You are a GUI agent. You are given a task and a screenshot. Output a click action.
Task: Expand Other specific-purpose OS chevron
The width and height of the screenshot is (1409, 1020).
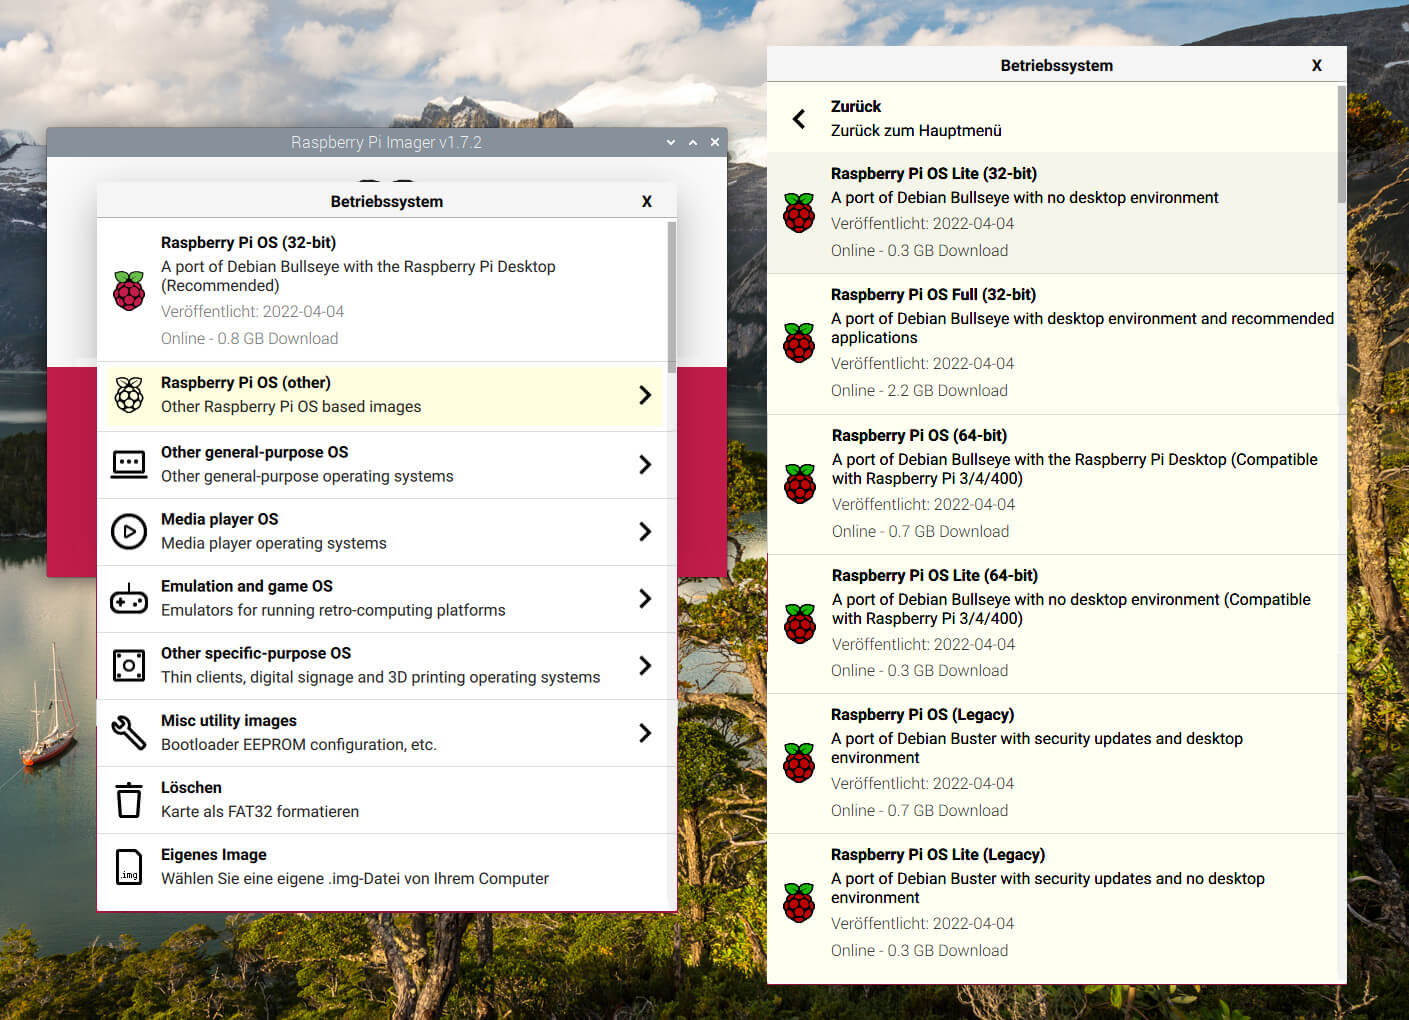pos(645,665)
